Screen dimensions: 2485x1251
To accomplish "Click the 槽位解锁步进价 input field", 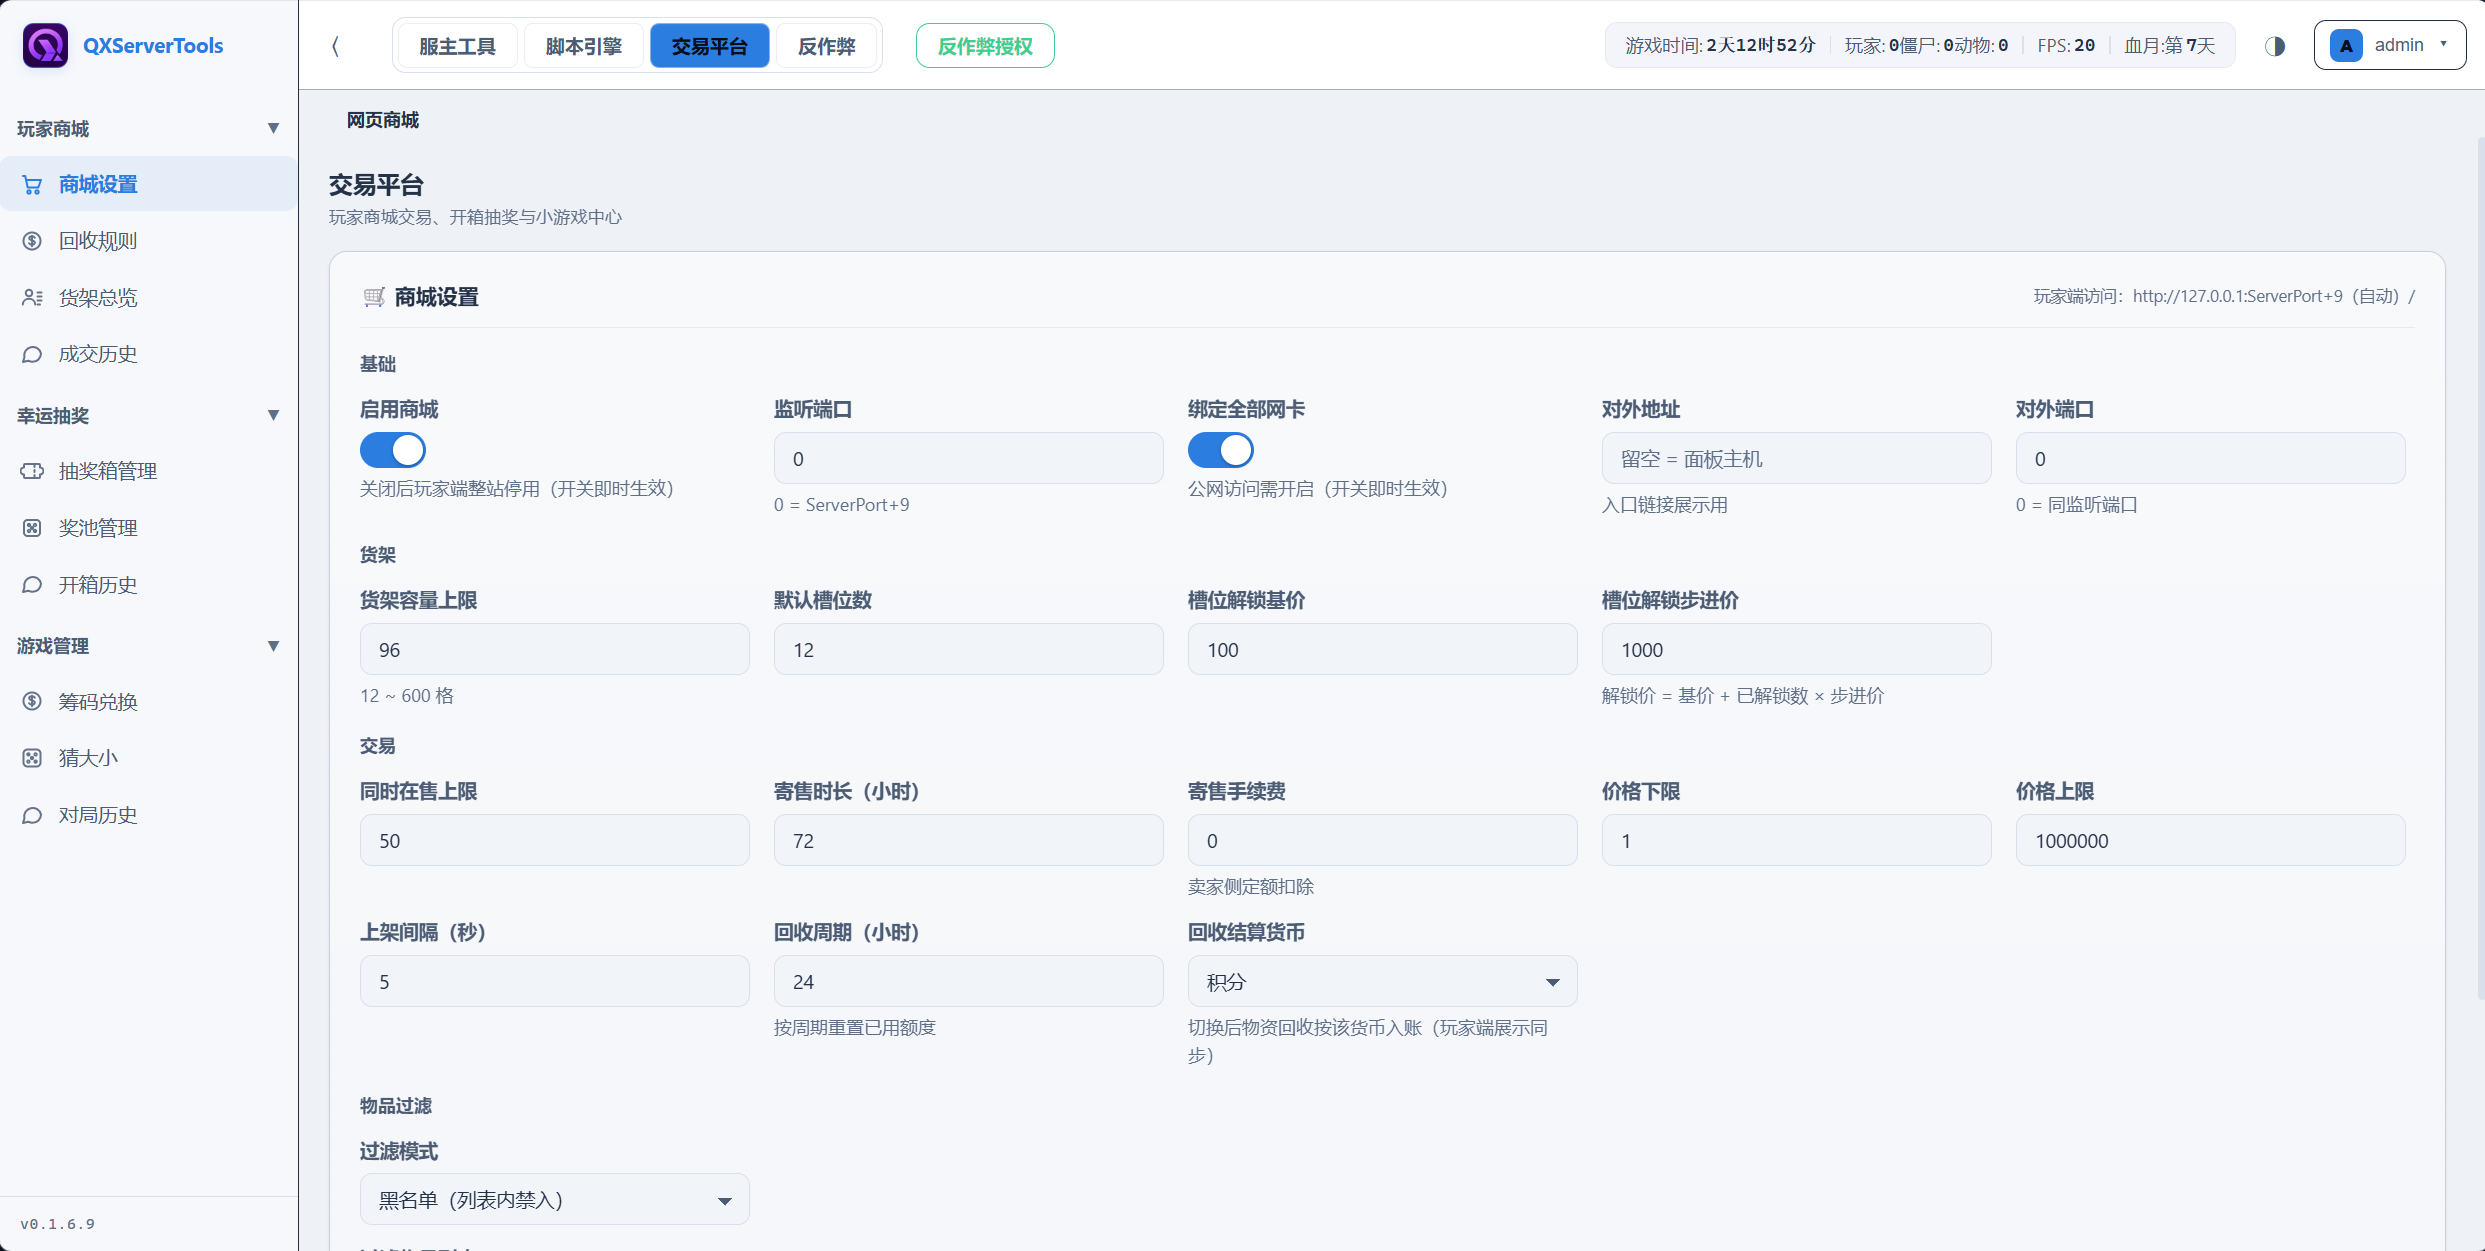I will click(1796, 649).
